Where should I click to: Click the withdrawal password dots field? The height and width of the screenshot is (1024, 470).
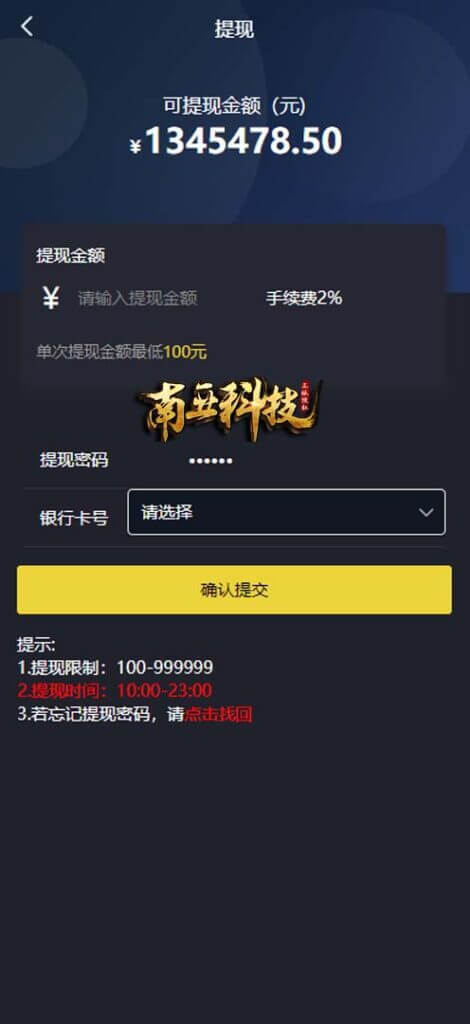click(210, 461)
